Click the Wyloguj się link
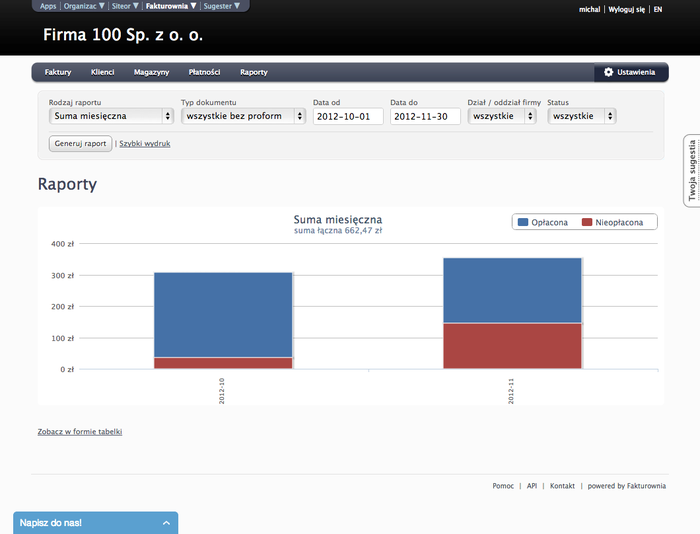This screenshot has width=700, height=534. click(626, 9)
